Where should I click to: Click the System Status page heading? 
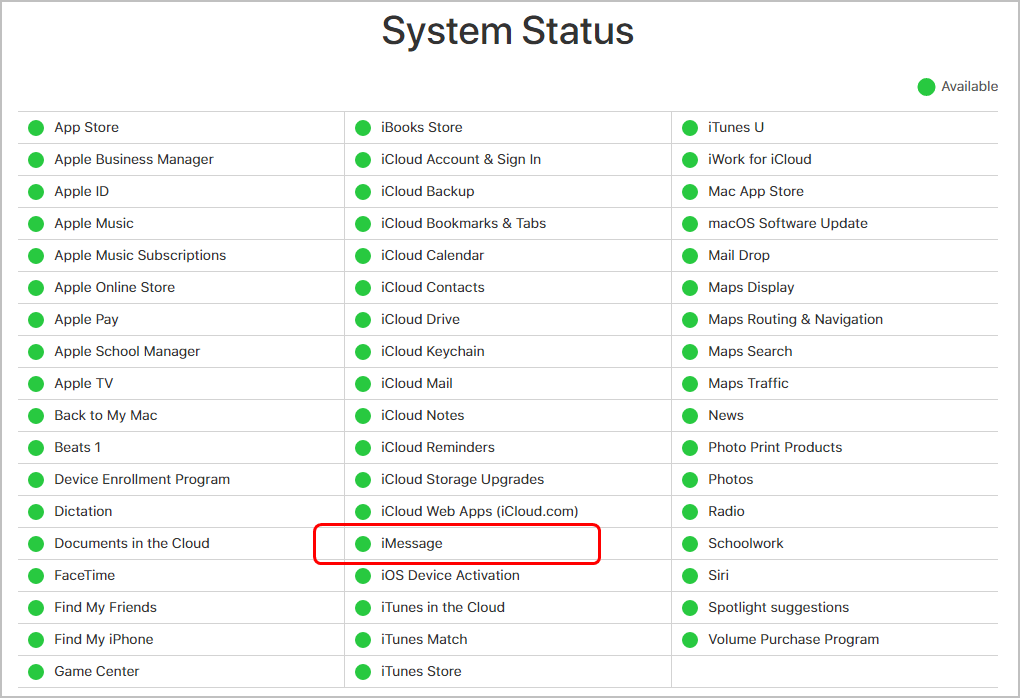(x=507, y=31)
